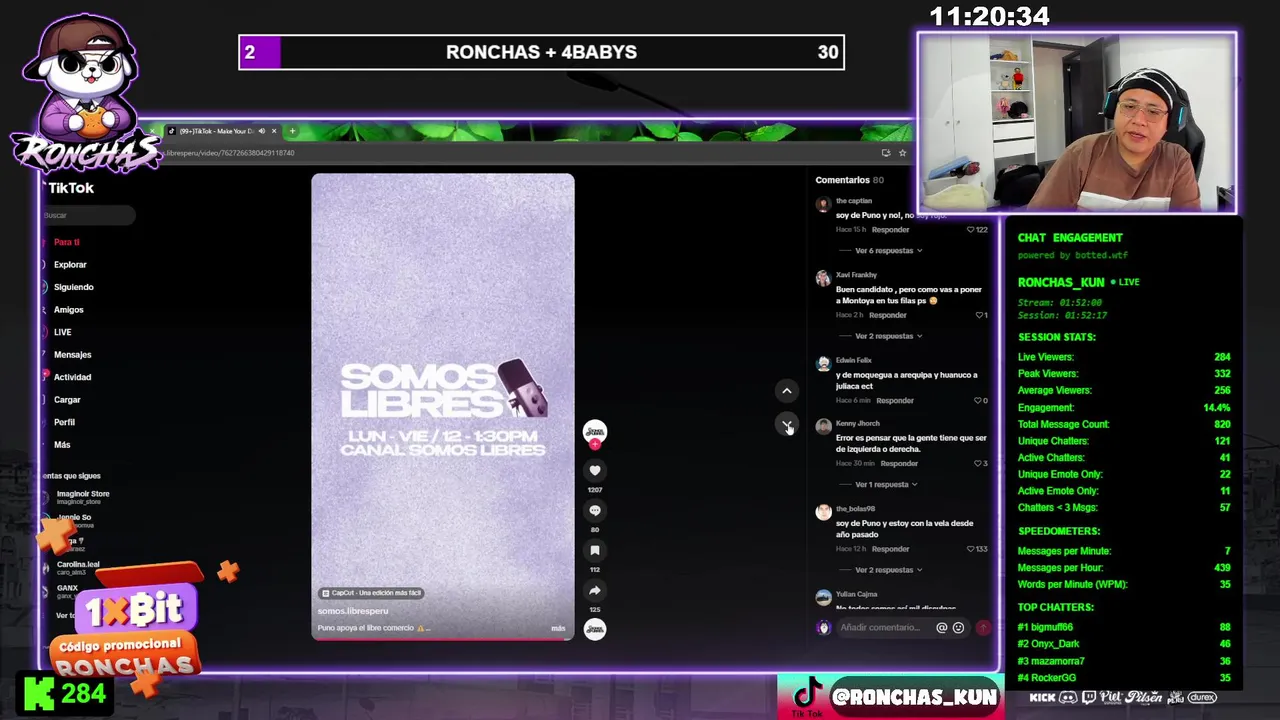Open Explorar in TikTok sidebar
The width and height of the screenshot is (1280, 720).
pos(70,265)
